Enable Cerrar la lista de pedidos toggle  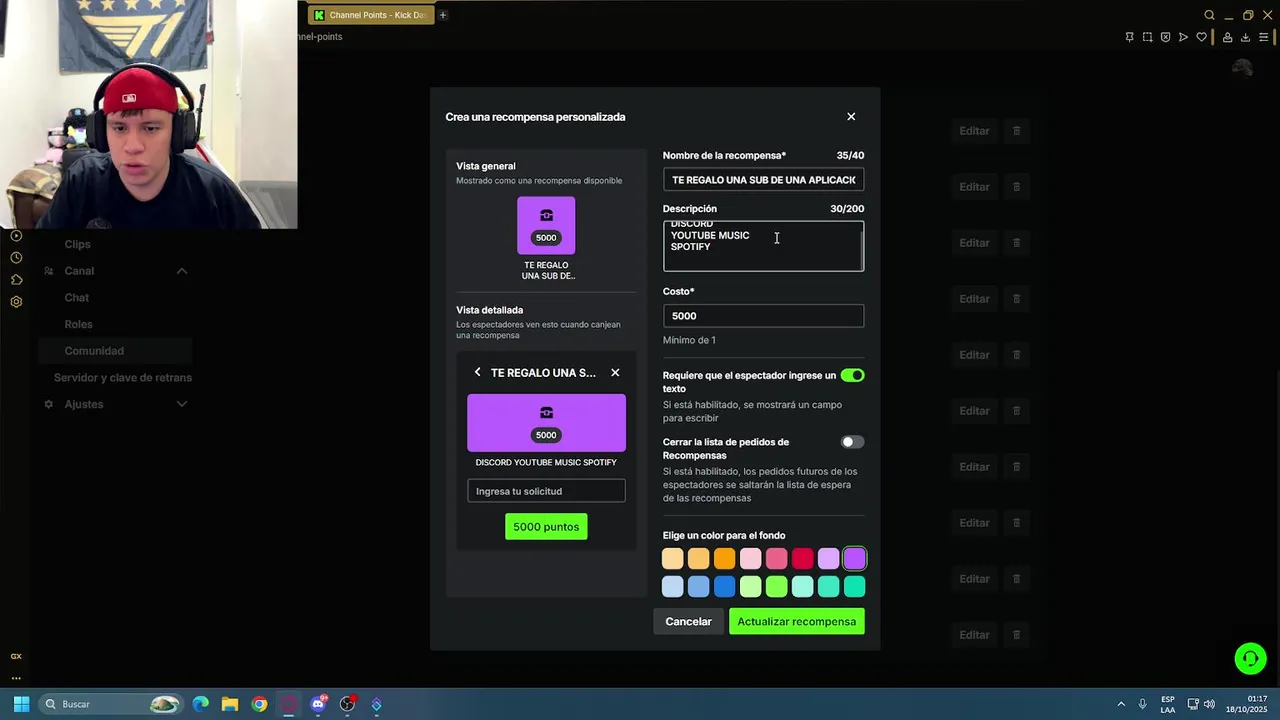pyautogui.click(x=852, y=442)
